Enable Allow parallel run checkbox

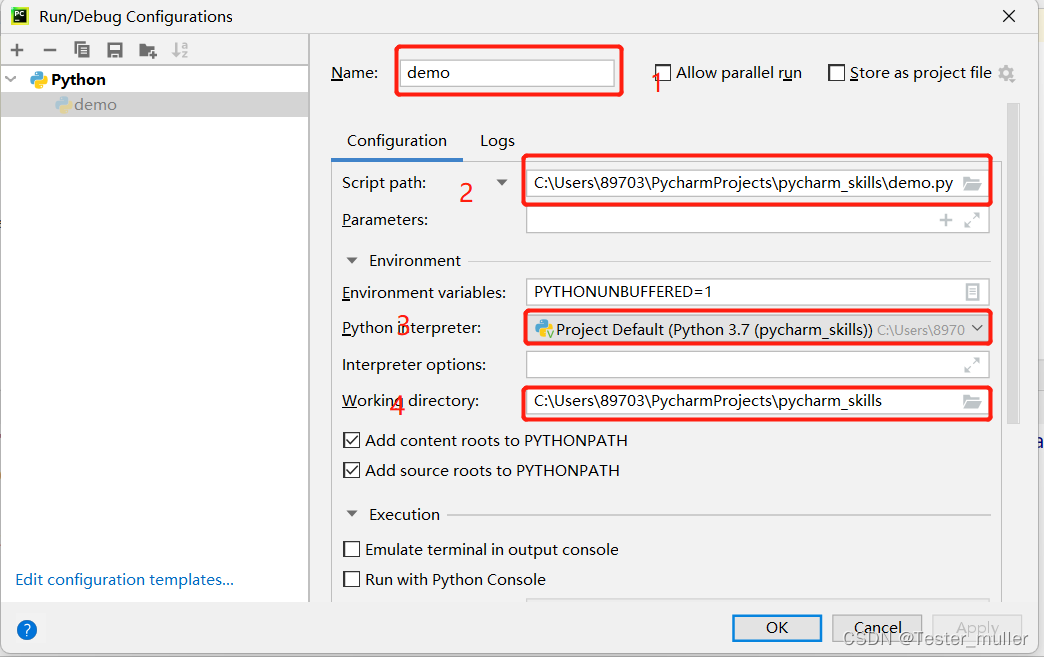click(x=662, y=73)
